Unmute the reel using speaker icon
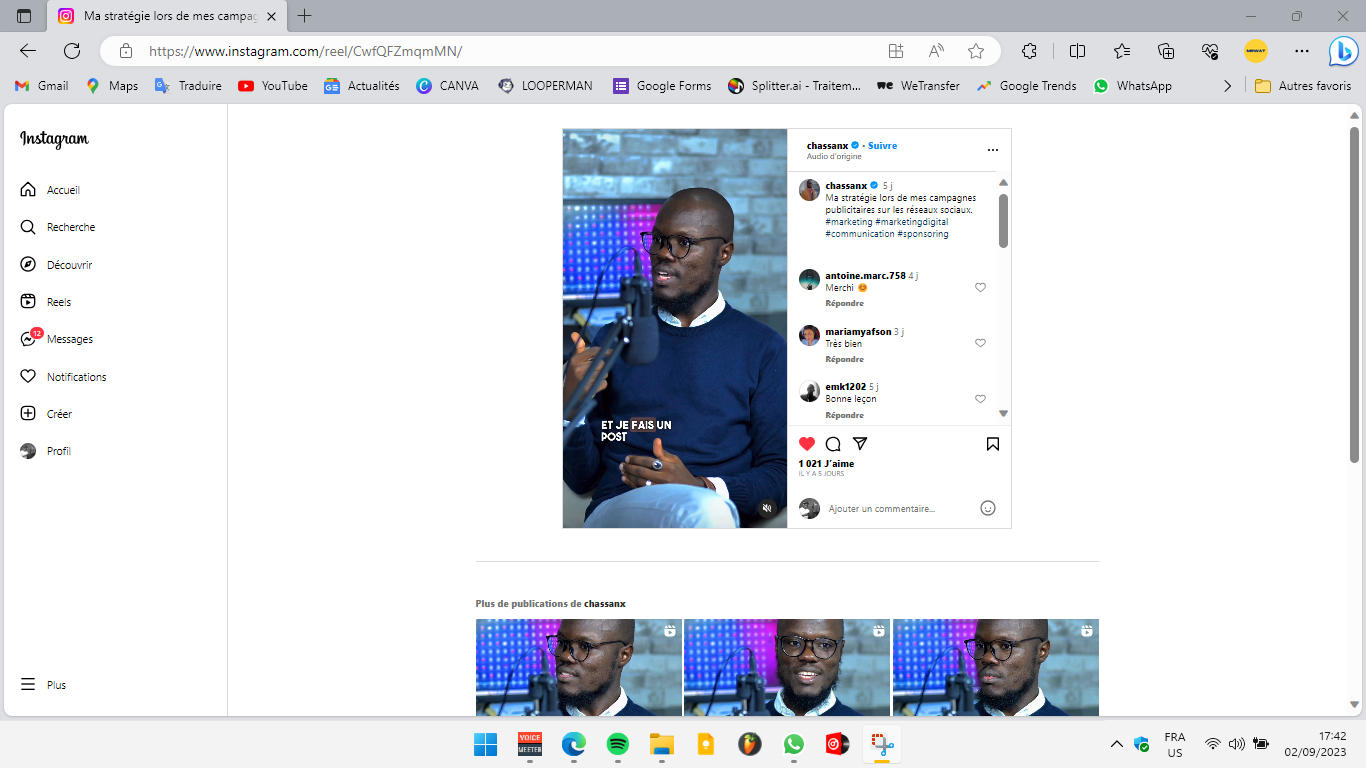Viewport: 1366px width, 768px height. coord(767,508)
